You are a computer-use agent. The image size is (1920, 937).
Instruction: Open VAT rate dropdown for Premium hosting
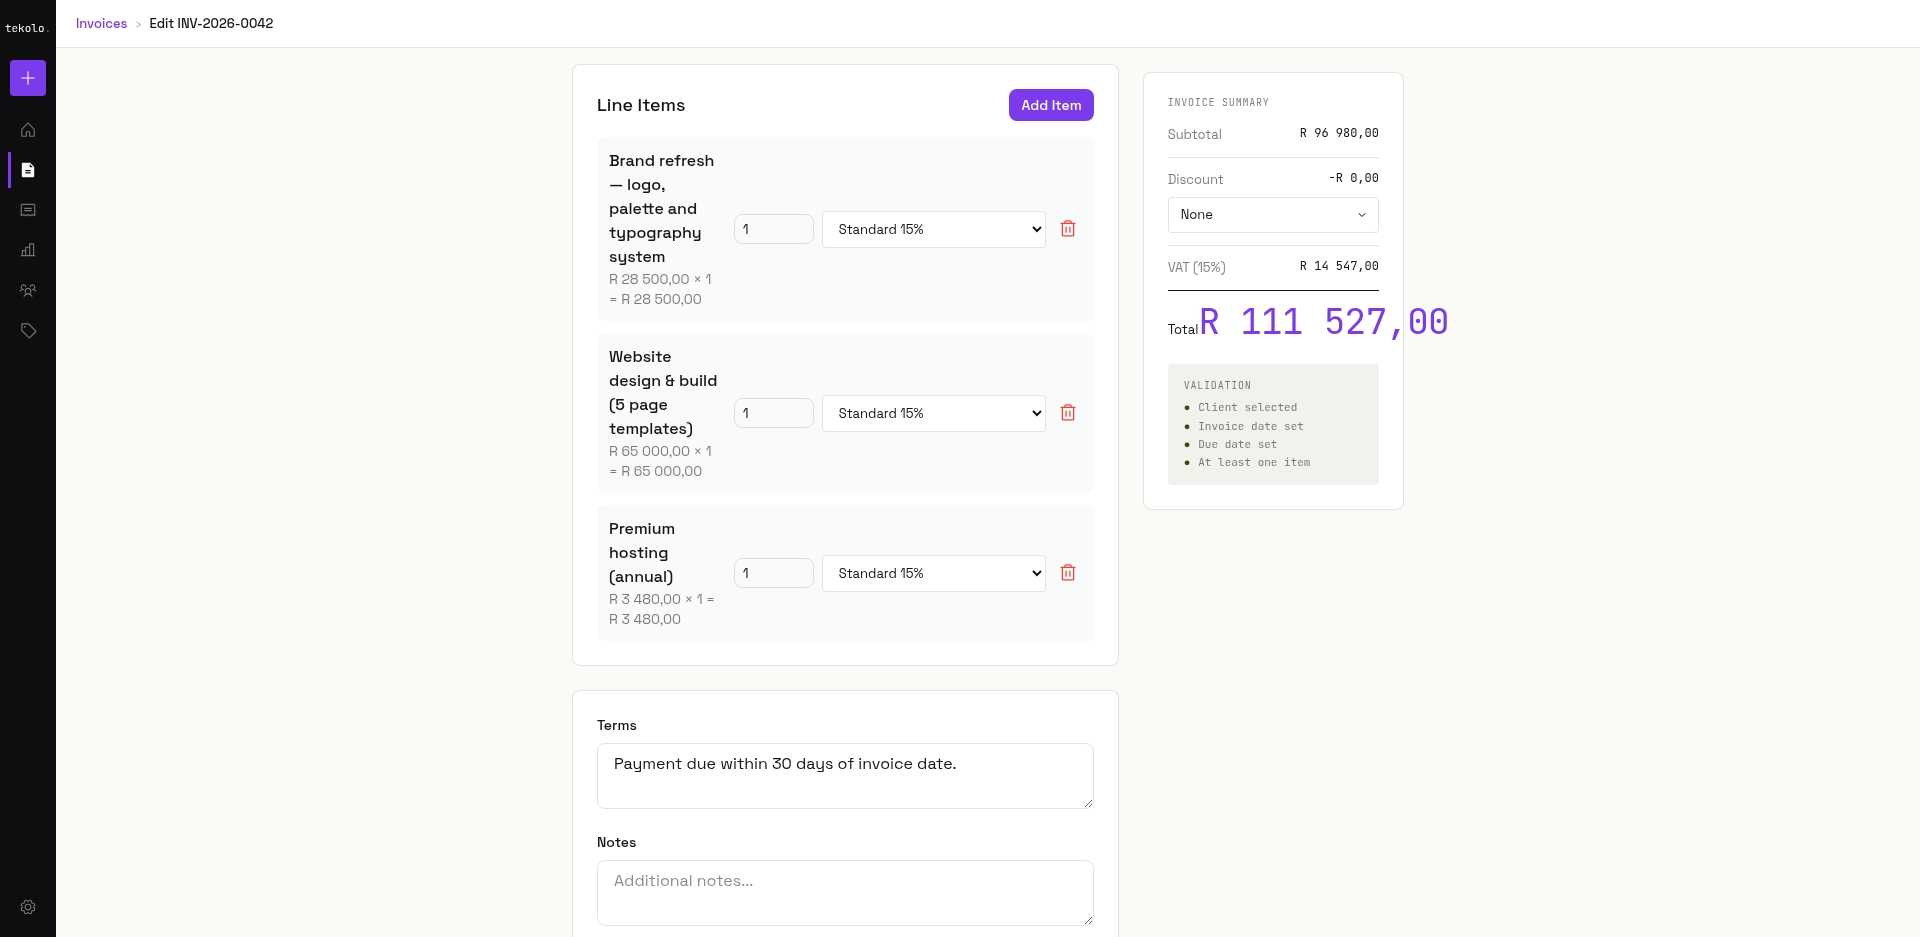[x=934, y=573]
